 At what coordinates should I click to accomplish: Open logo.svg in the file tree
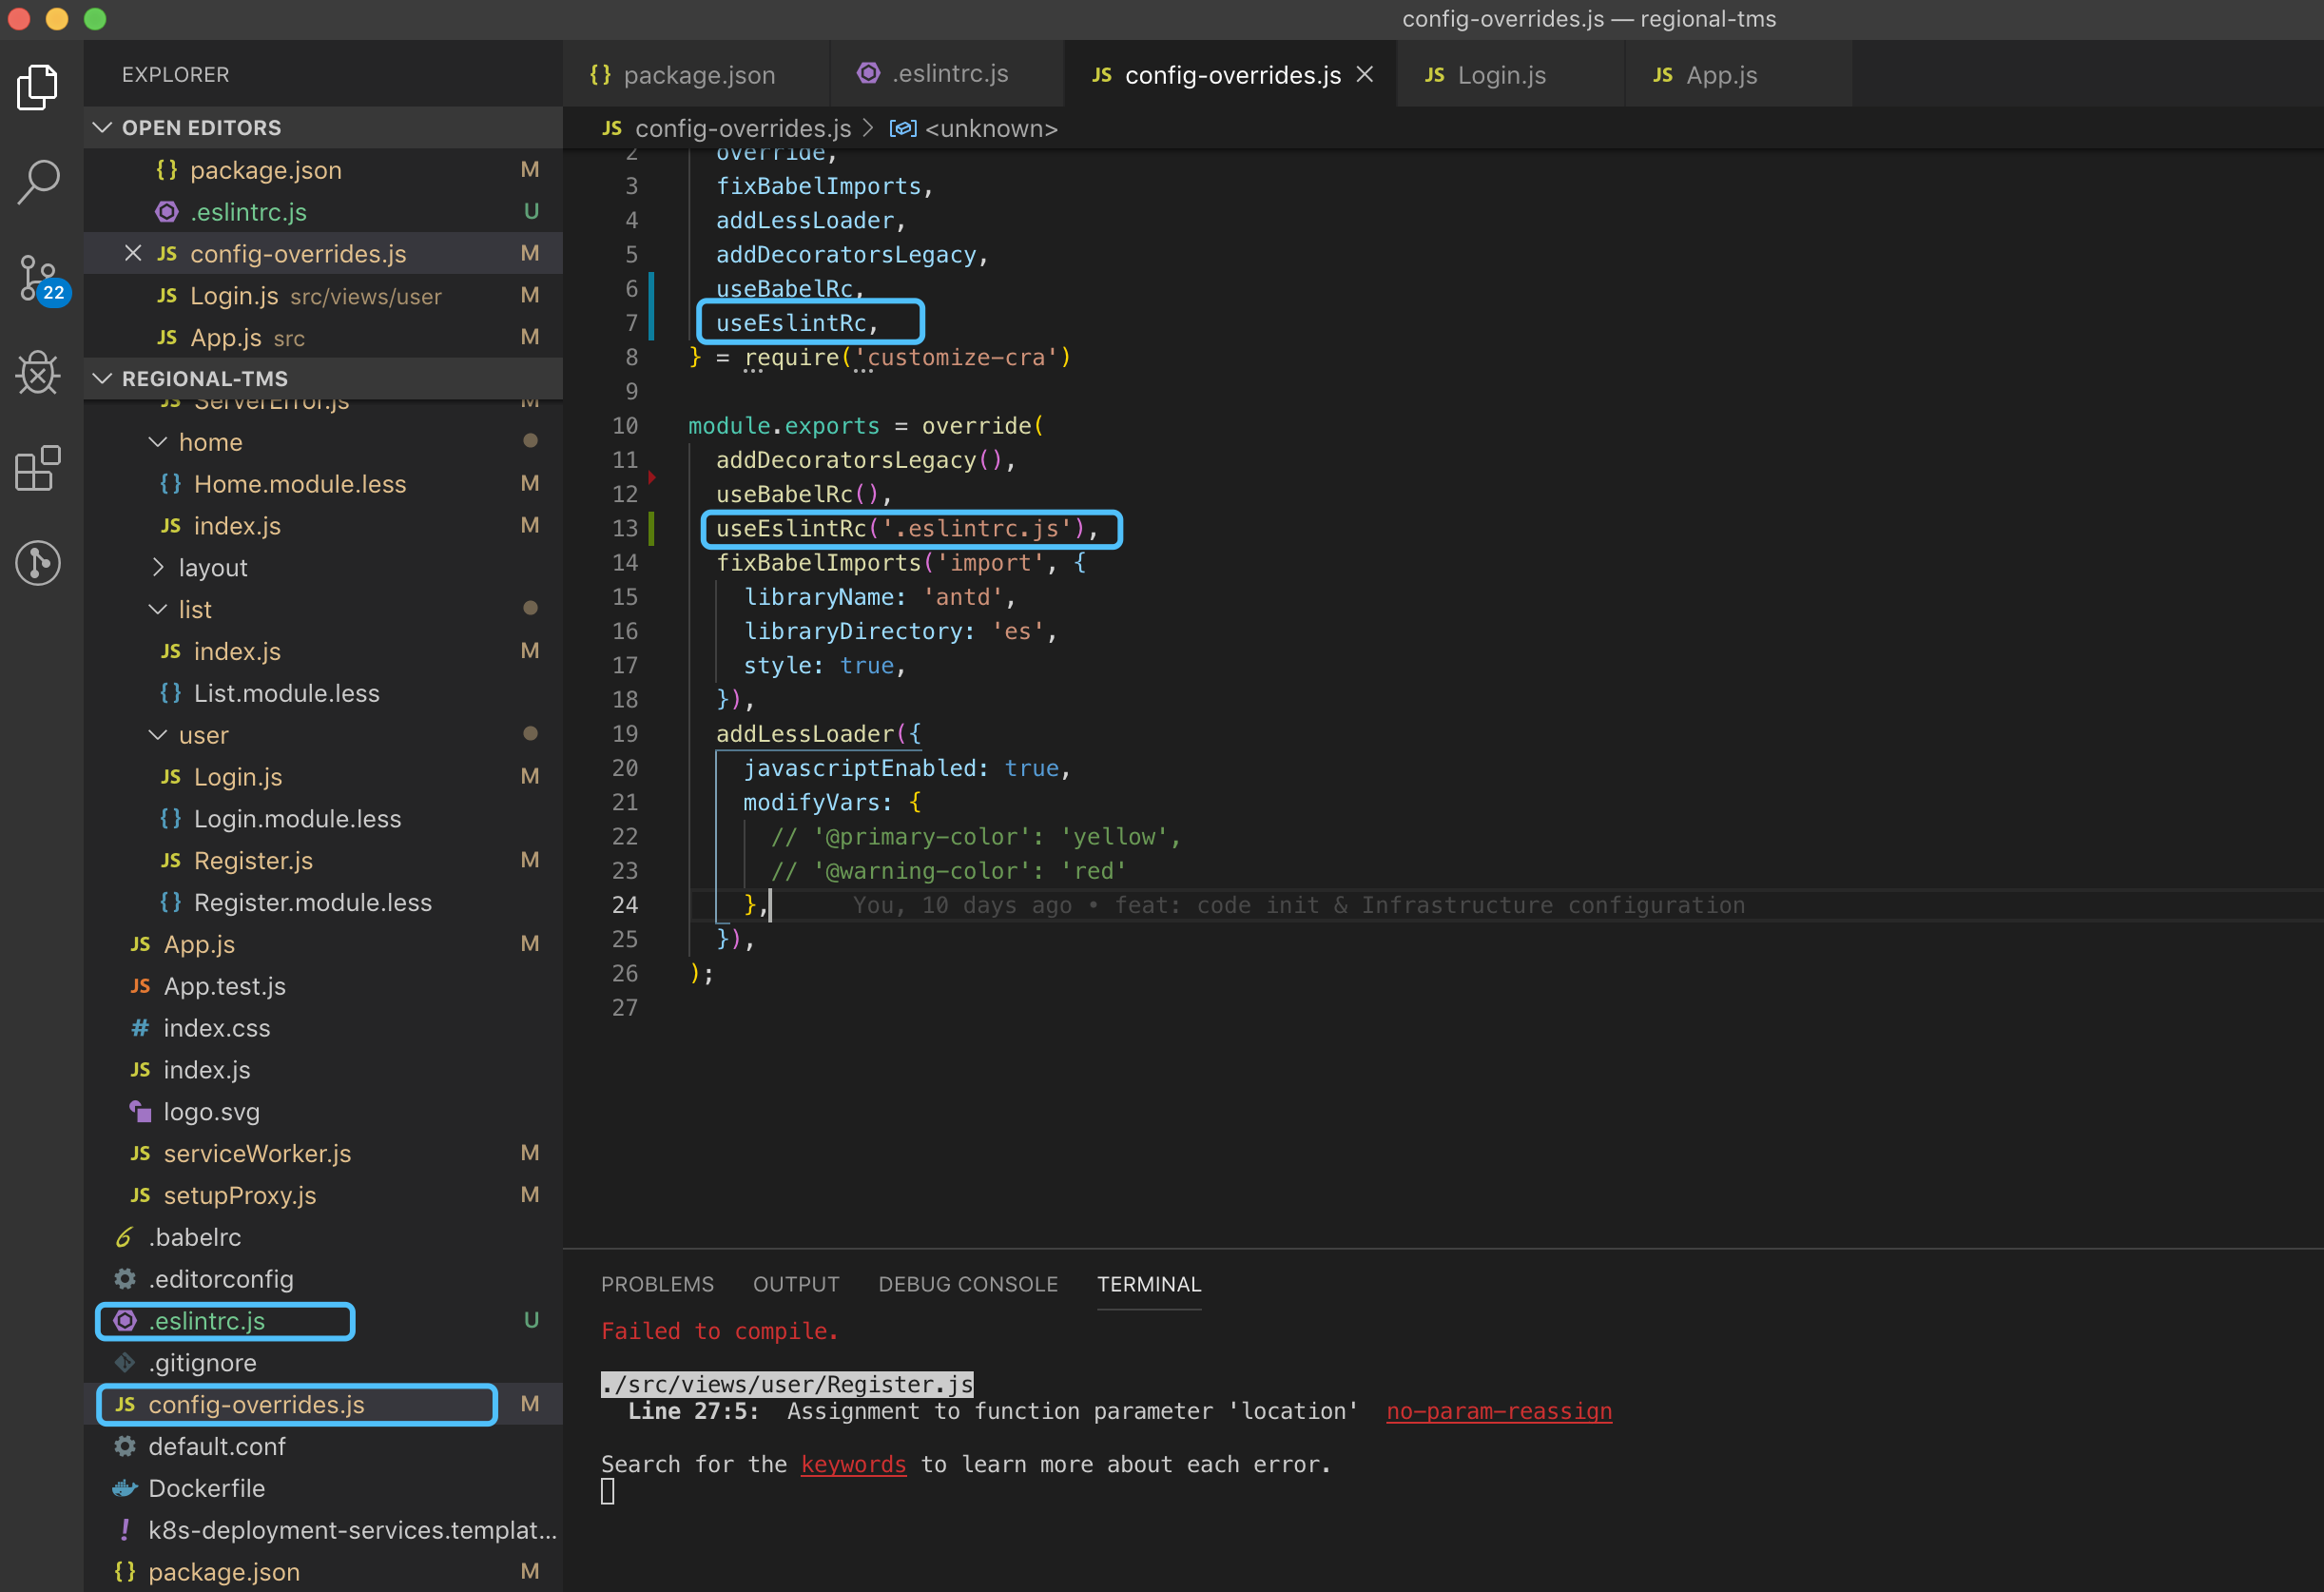click(x=323, y=1112)
